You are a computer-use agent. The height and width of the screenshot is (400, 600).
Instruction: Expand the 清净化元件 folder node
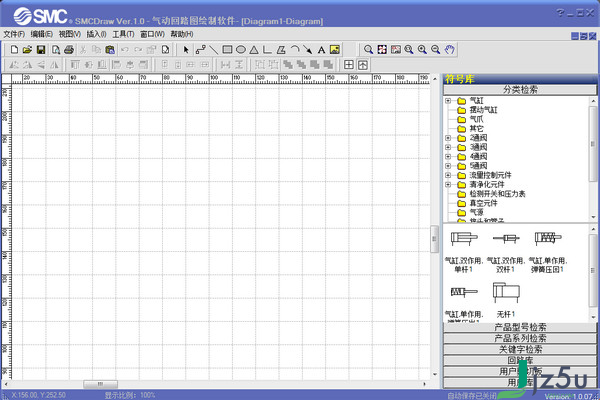(x=448, y=184)
